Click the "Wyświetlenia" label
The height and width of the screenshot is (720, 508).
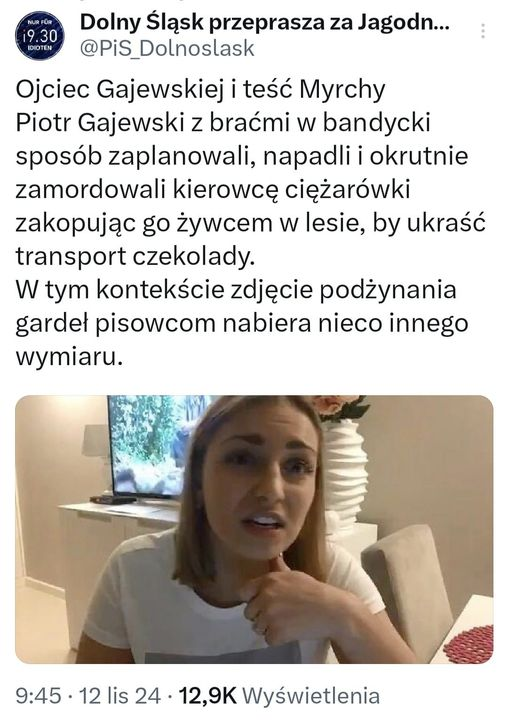pos(311,696)
